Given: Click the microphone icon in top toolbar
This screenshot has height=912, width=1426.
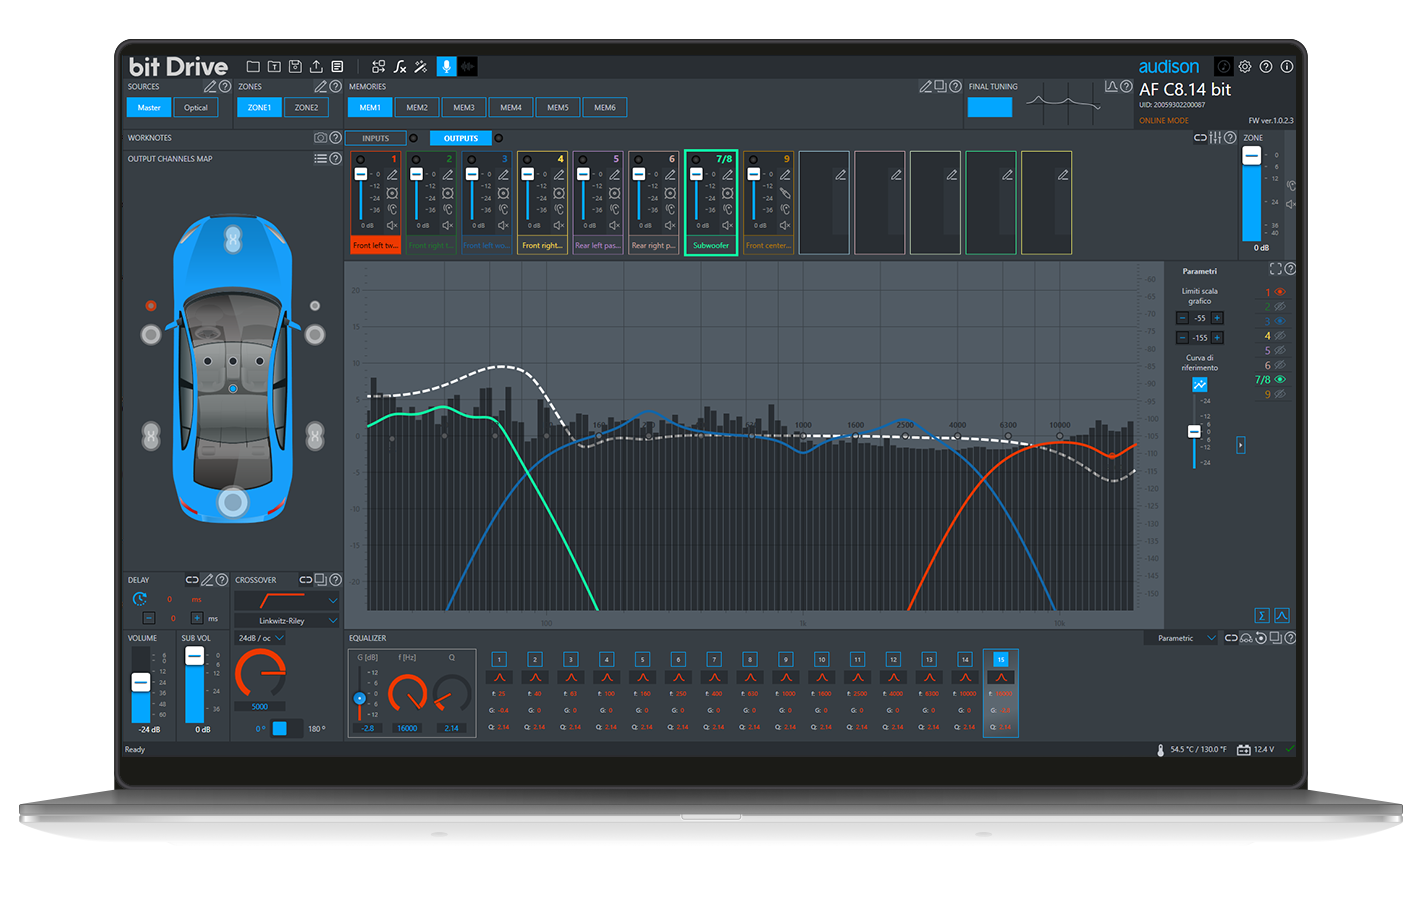Looking at the screenshot, I should coord(446,66).
